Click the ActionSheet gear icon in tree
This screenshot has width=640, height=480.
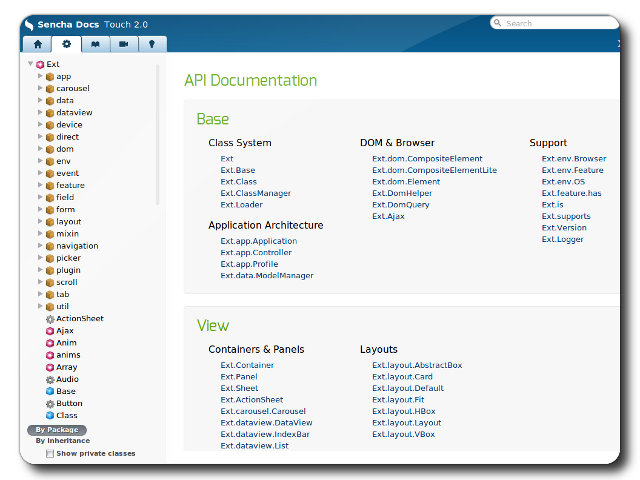click(x=50, y=319)
